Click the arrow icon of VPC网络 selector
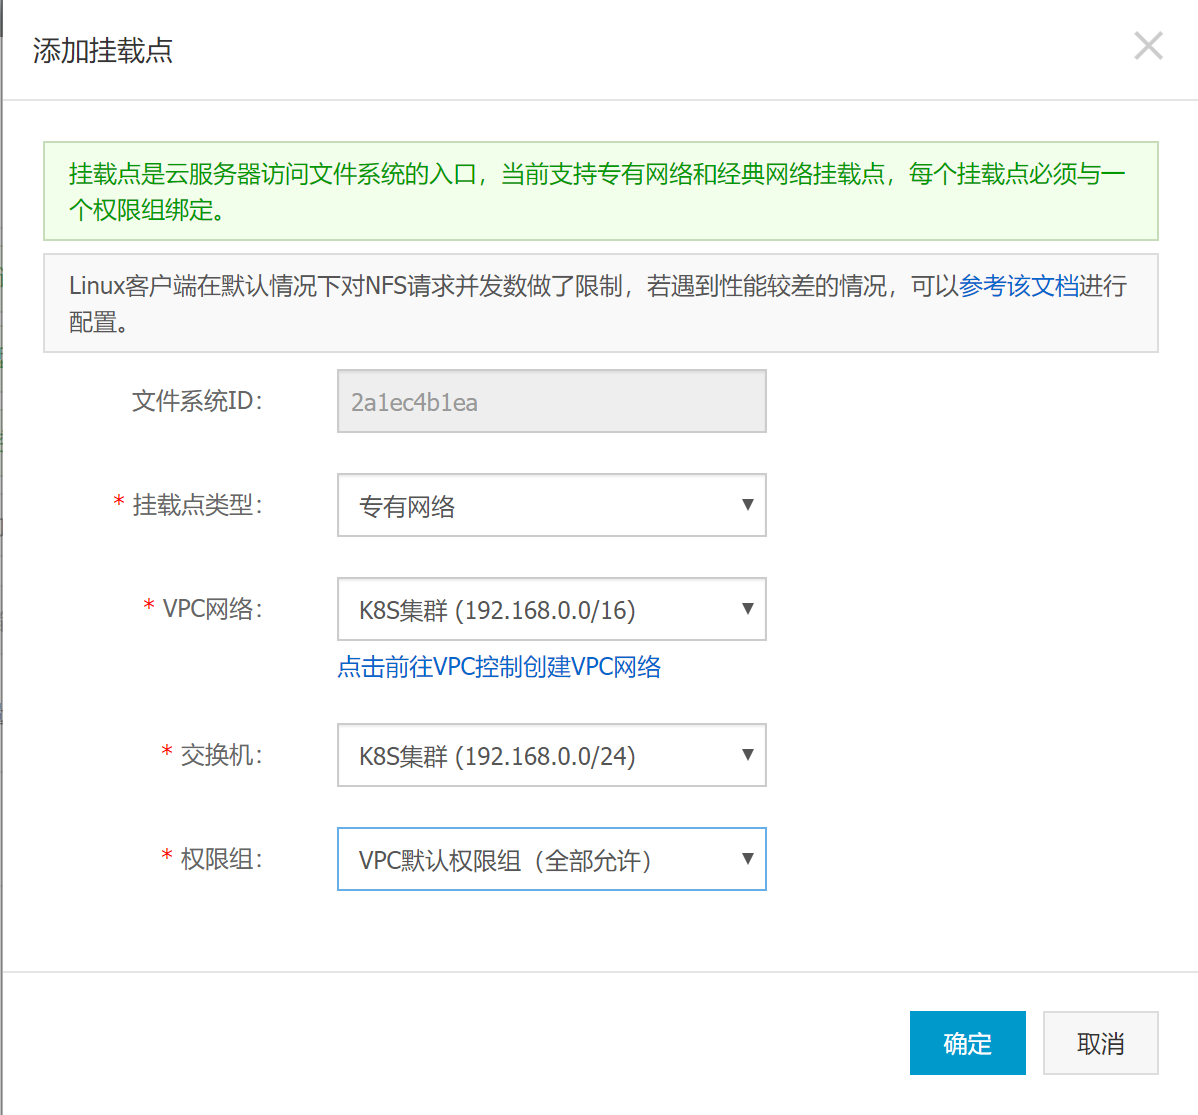 click(x=747, y=609)
